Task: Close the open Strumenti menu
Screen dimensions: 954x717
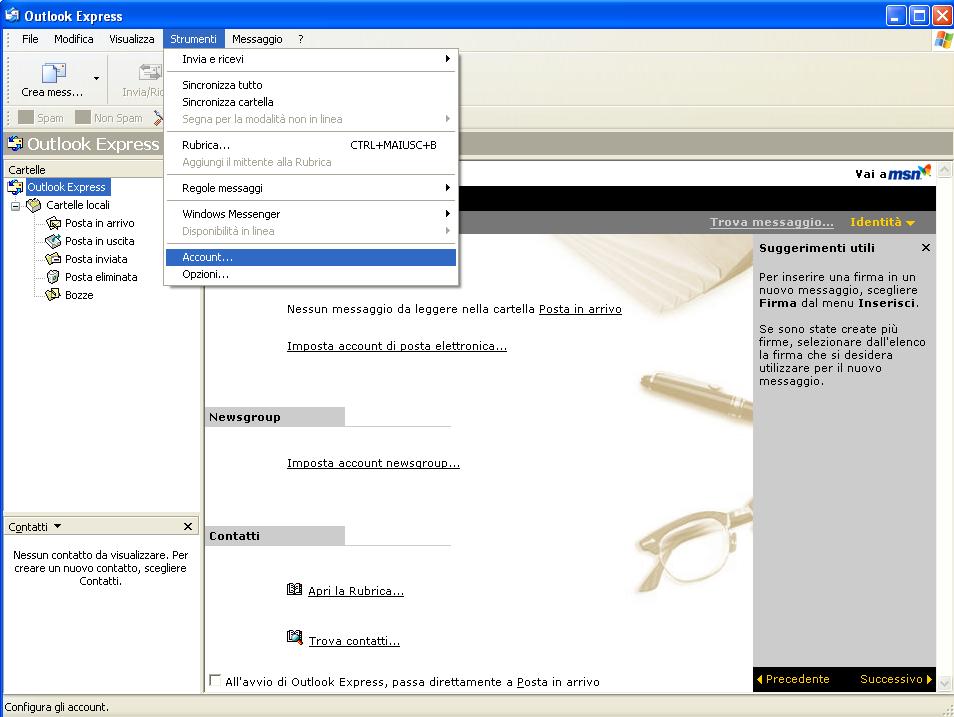Action: coord(193,39)
